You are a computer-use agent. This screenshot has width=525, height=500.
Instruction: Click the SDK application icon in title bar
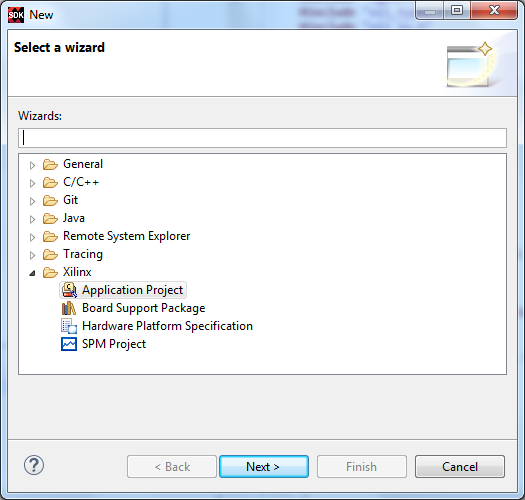pos(16,15)
